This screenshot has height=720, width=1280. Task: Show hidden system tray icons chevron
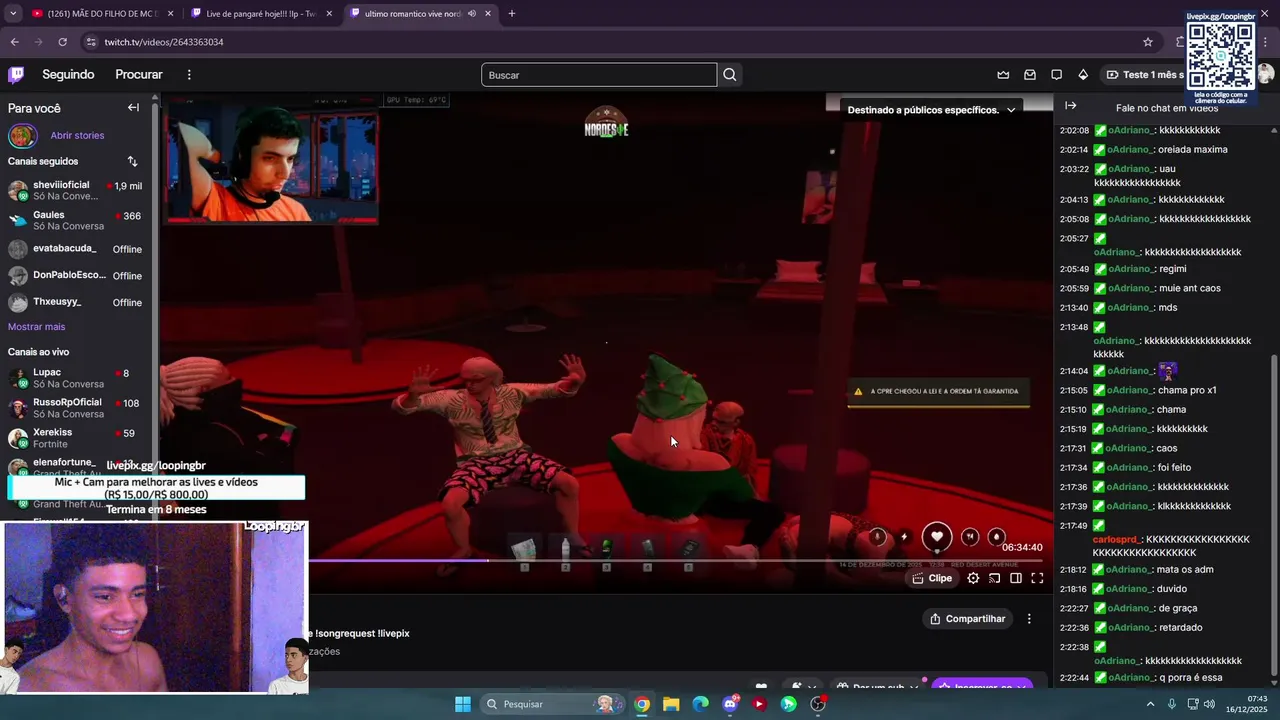coord(1149,704)
